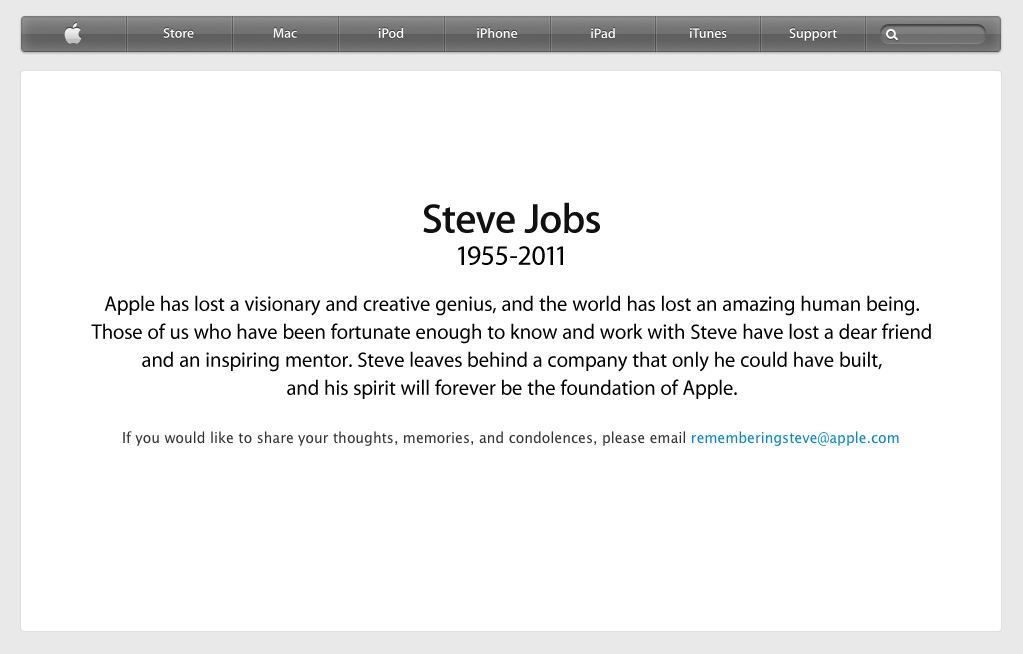The height and width of the screenshot is (654, 1023).
Task: Click the line 'and an inspiring mentor'
Action: point(512,361)
